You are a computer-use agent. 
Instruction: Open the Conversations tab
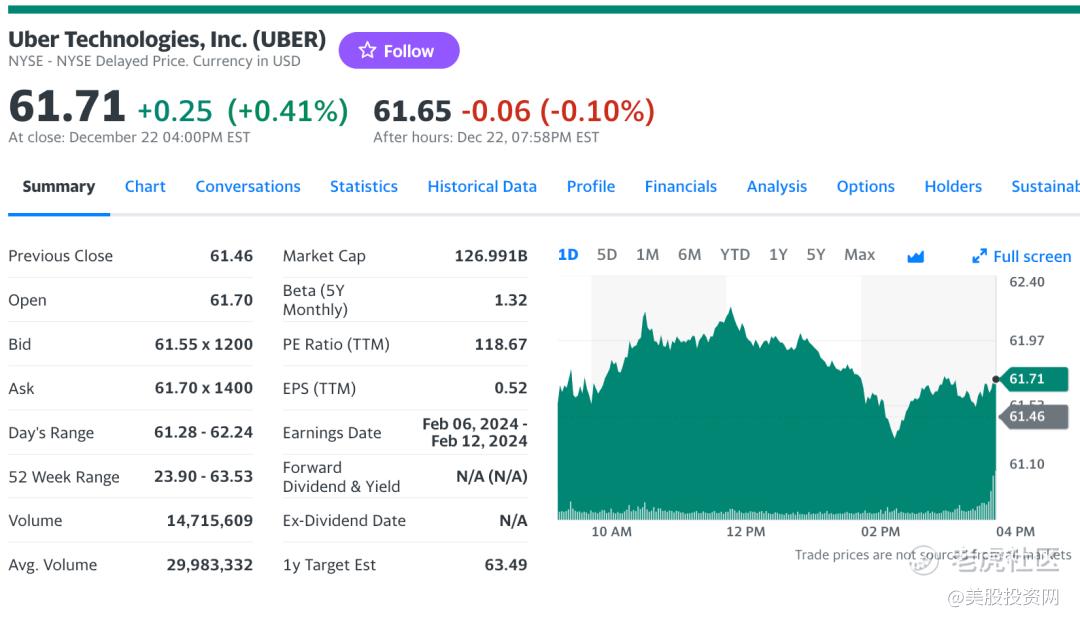coord(248,186)
